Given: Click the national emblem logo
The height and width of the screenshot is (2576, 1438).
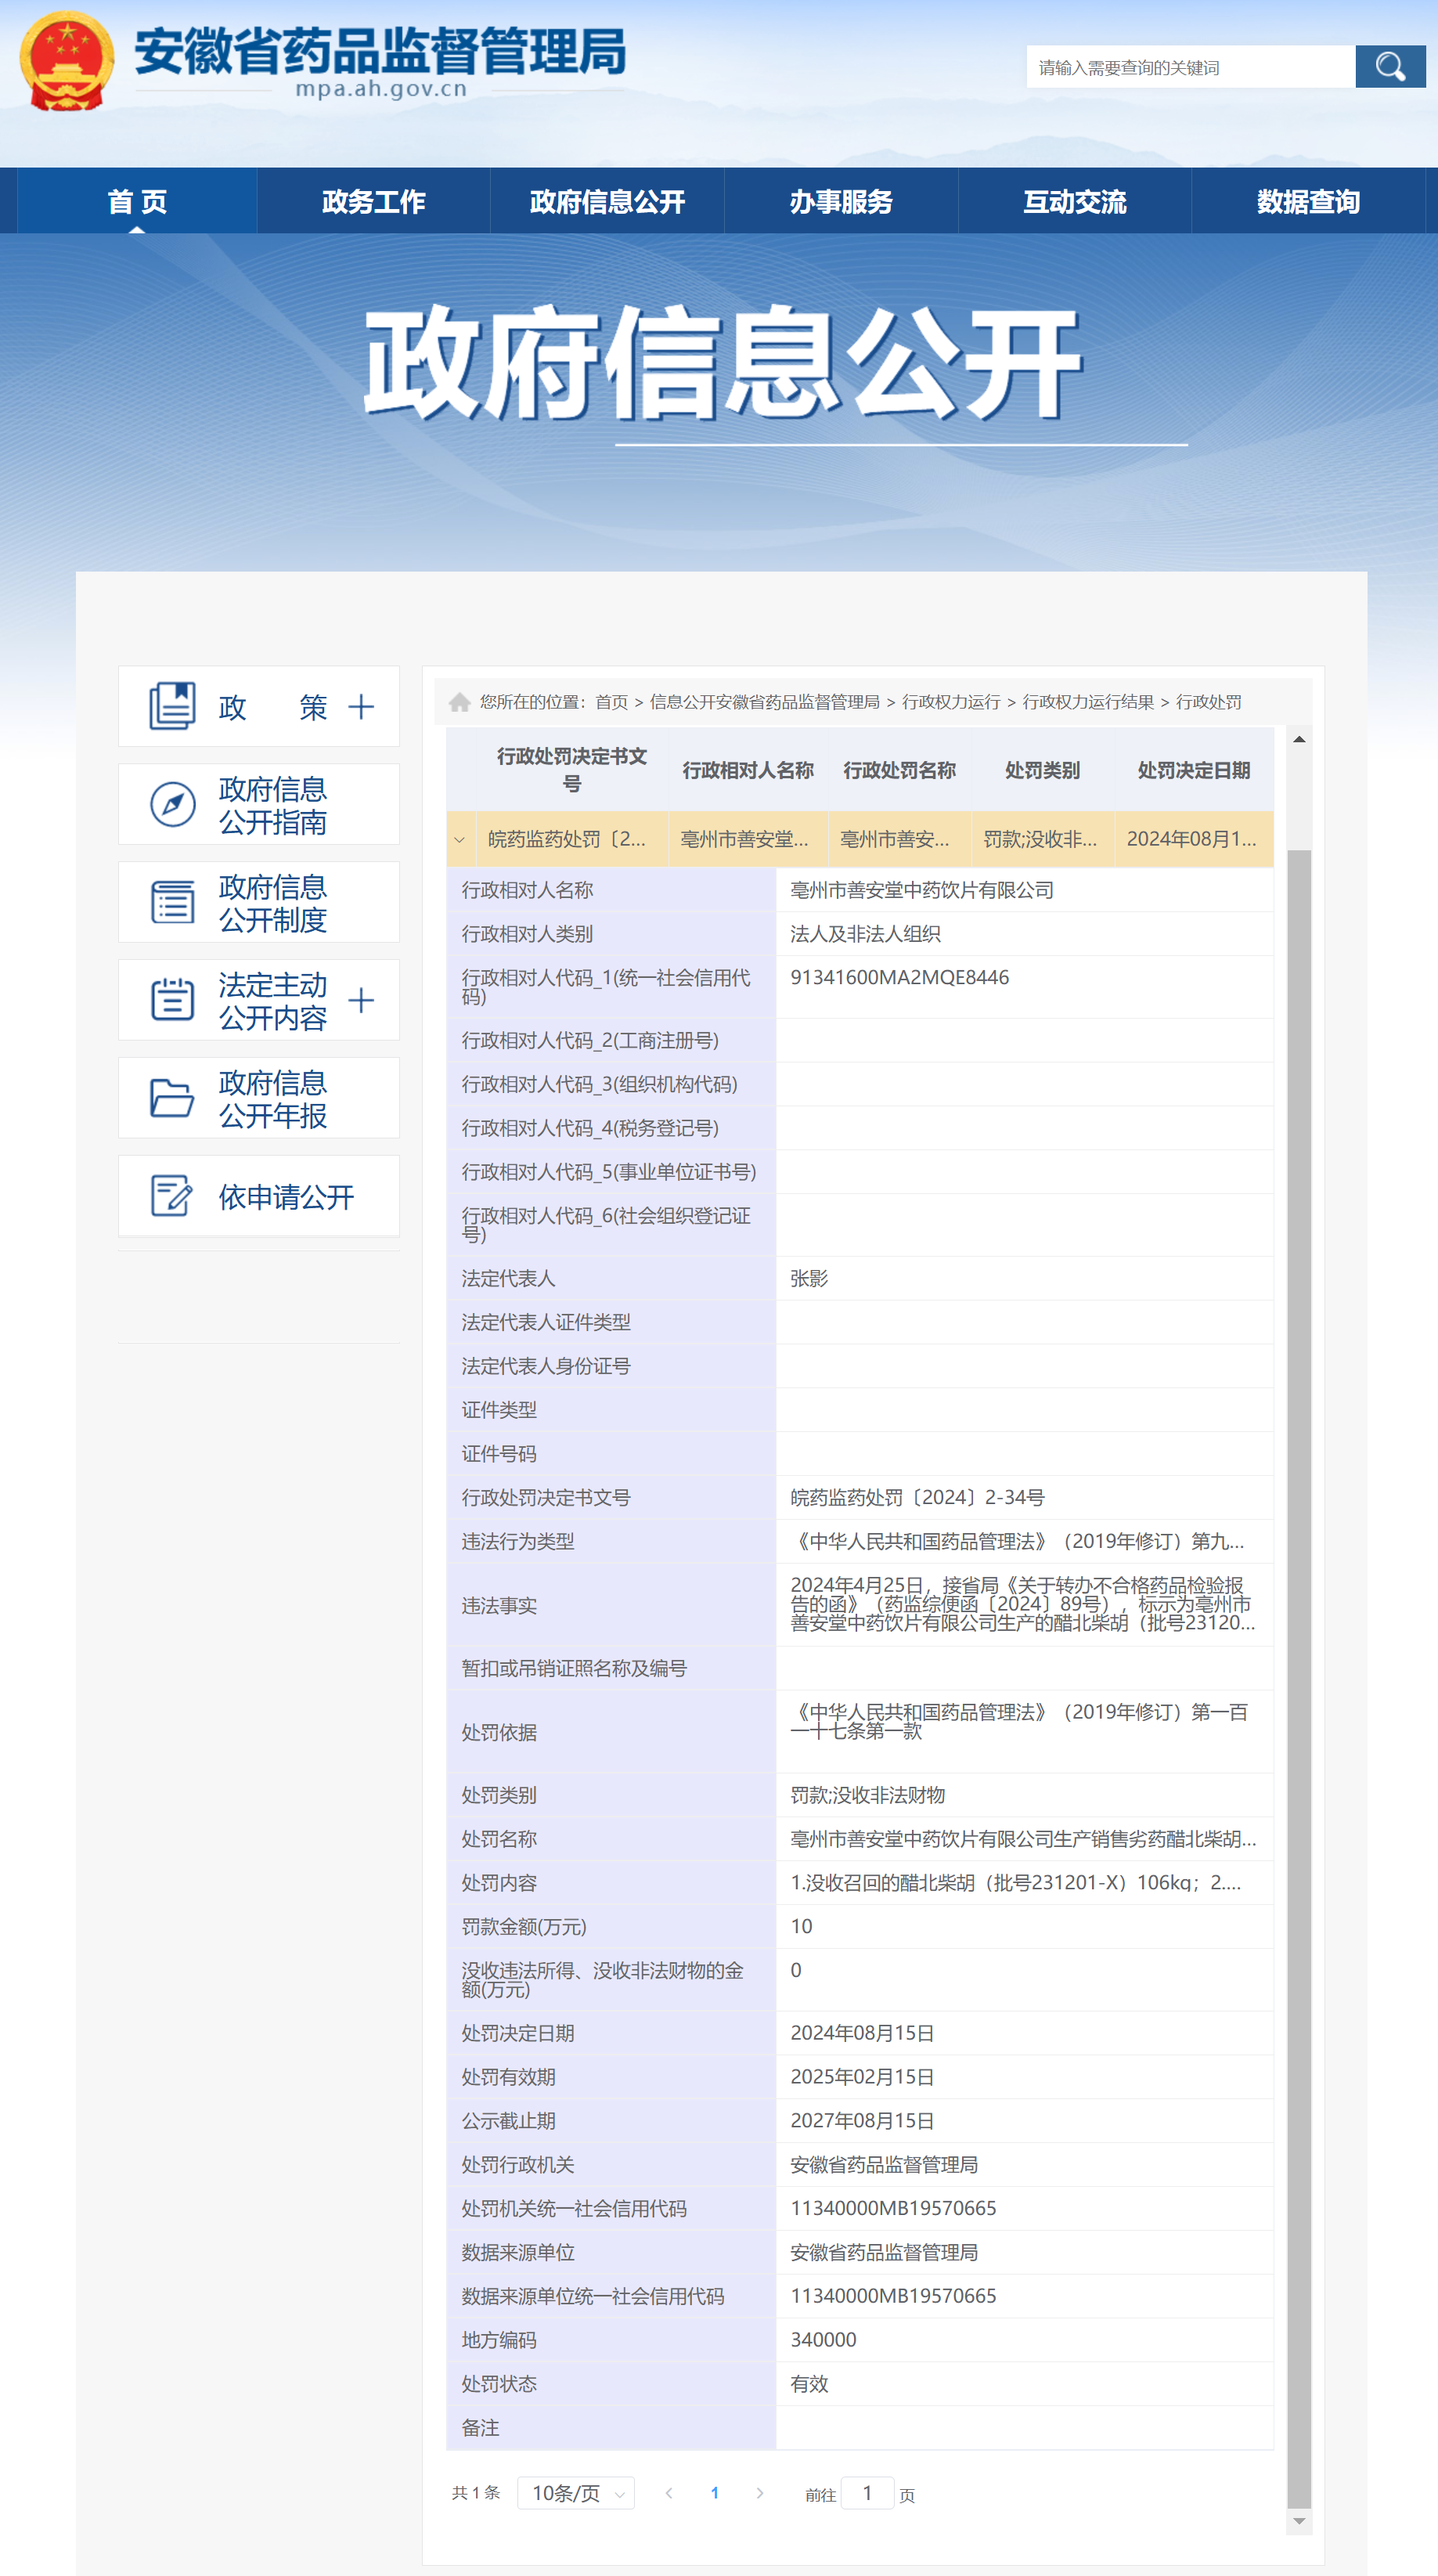Looking at the screenshot, I should [66, 61].
